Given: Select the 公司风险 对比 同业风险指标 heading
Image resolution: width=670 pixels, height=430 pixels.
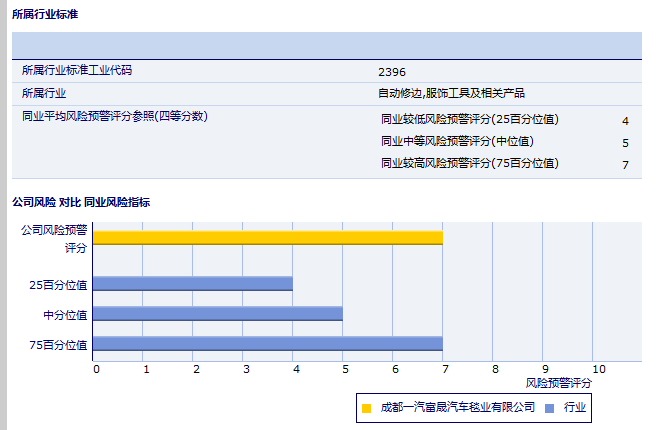Looking at the screenshot, I should pos(81,202).
